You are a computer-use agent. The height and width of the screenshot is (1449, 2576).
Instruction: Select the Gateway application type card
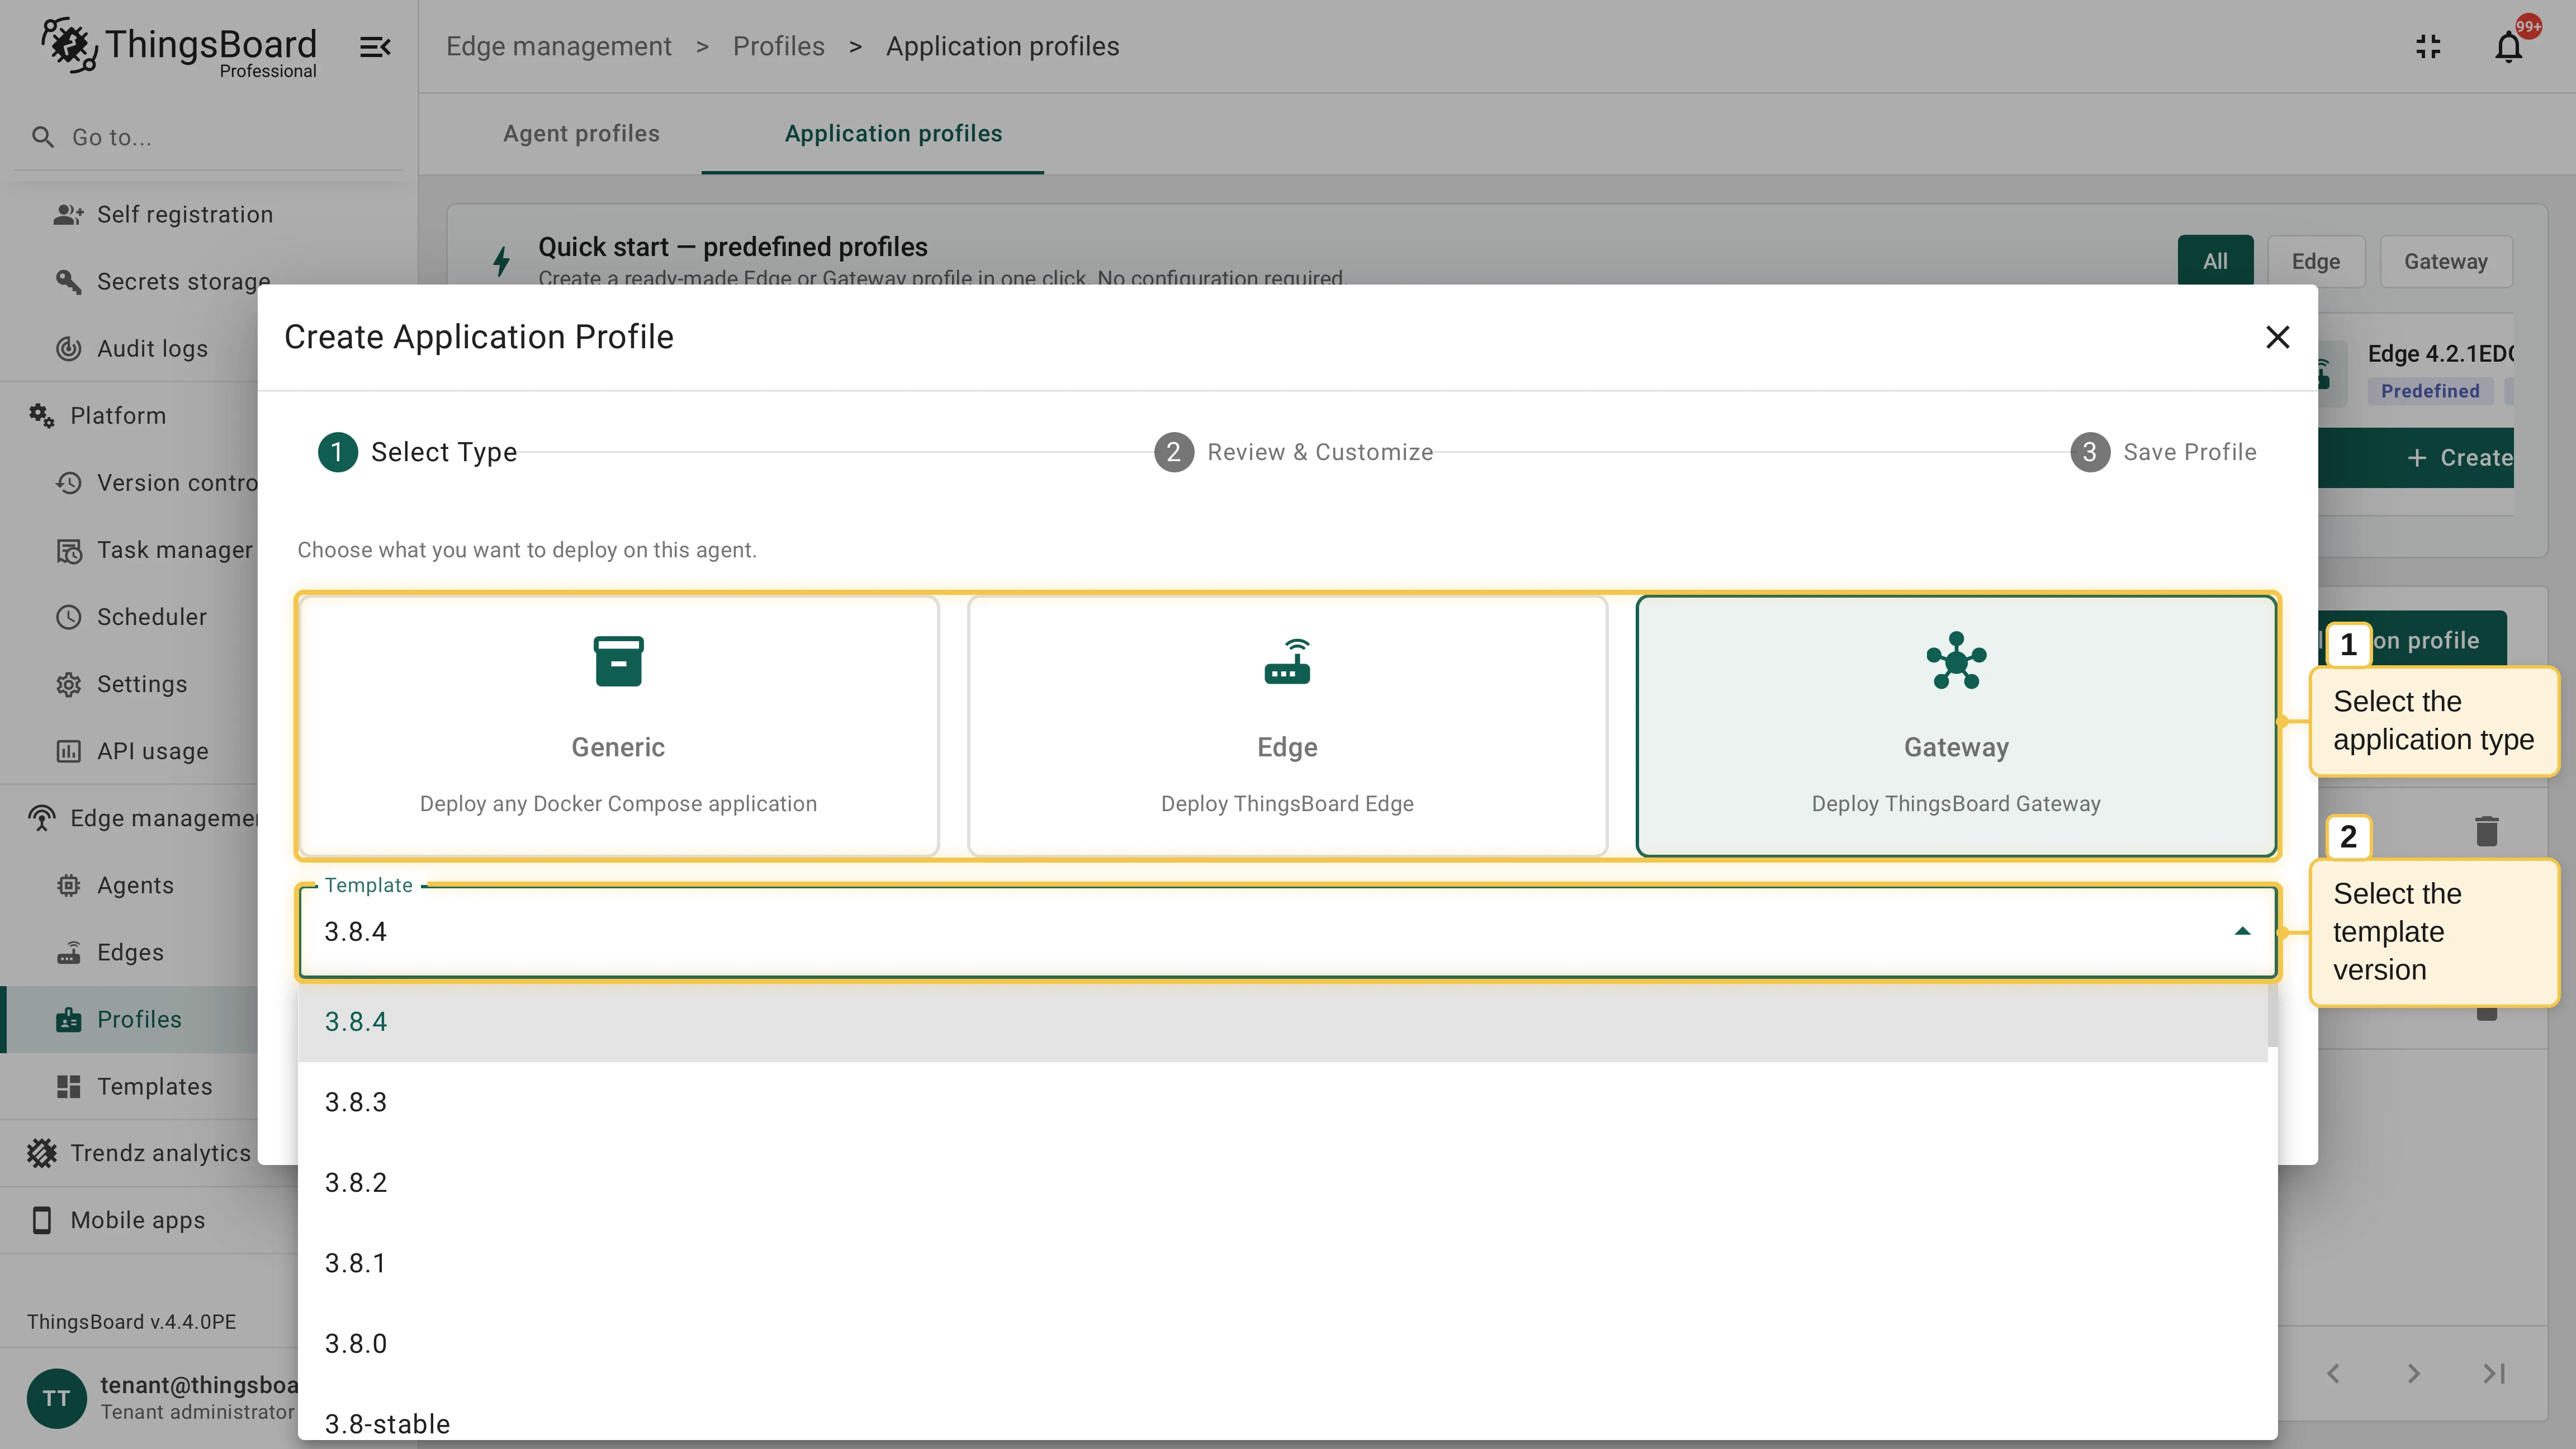click(1956, 726)
